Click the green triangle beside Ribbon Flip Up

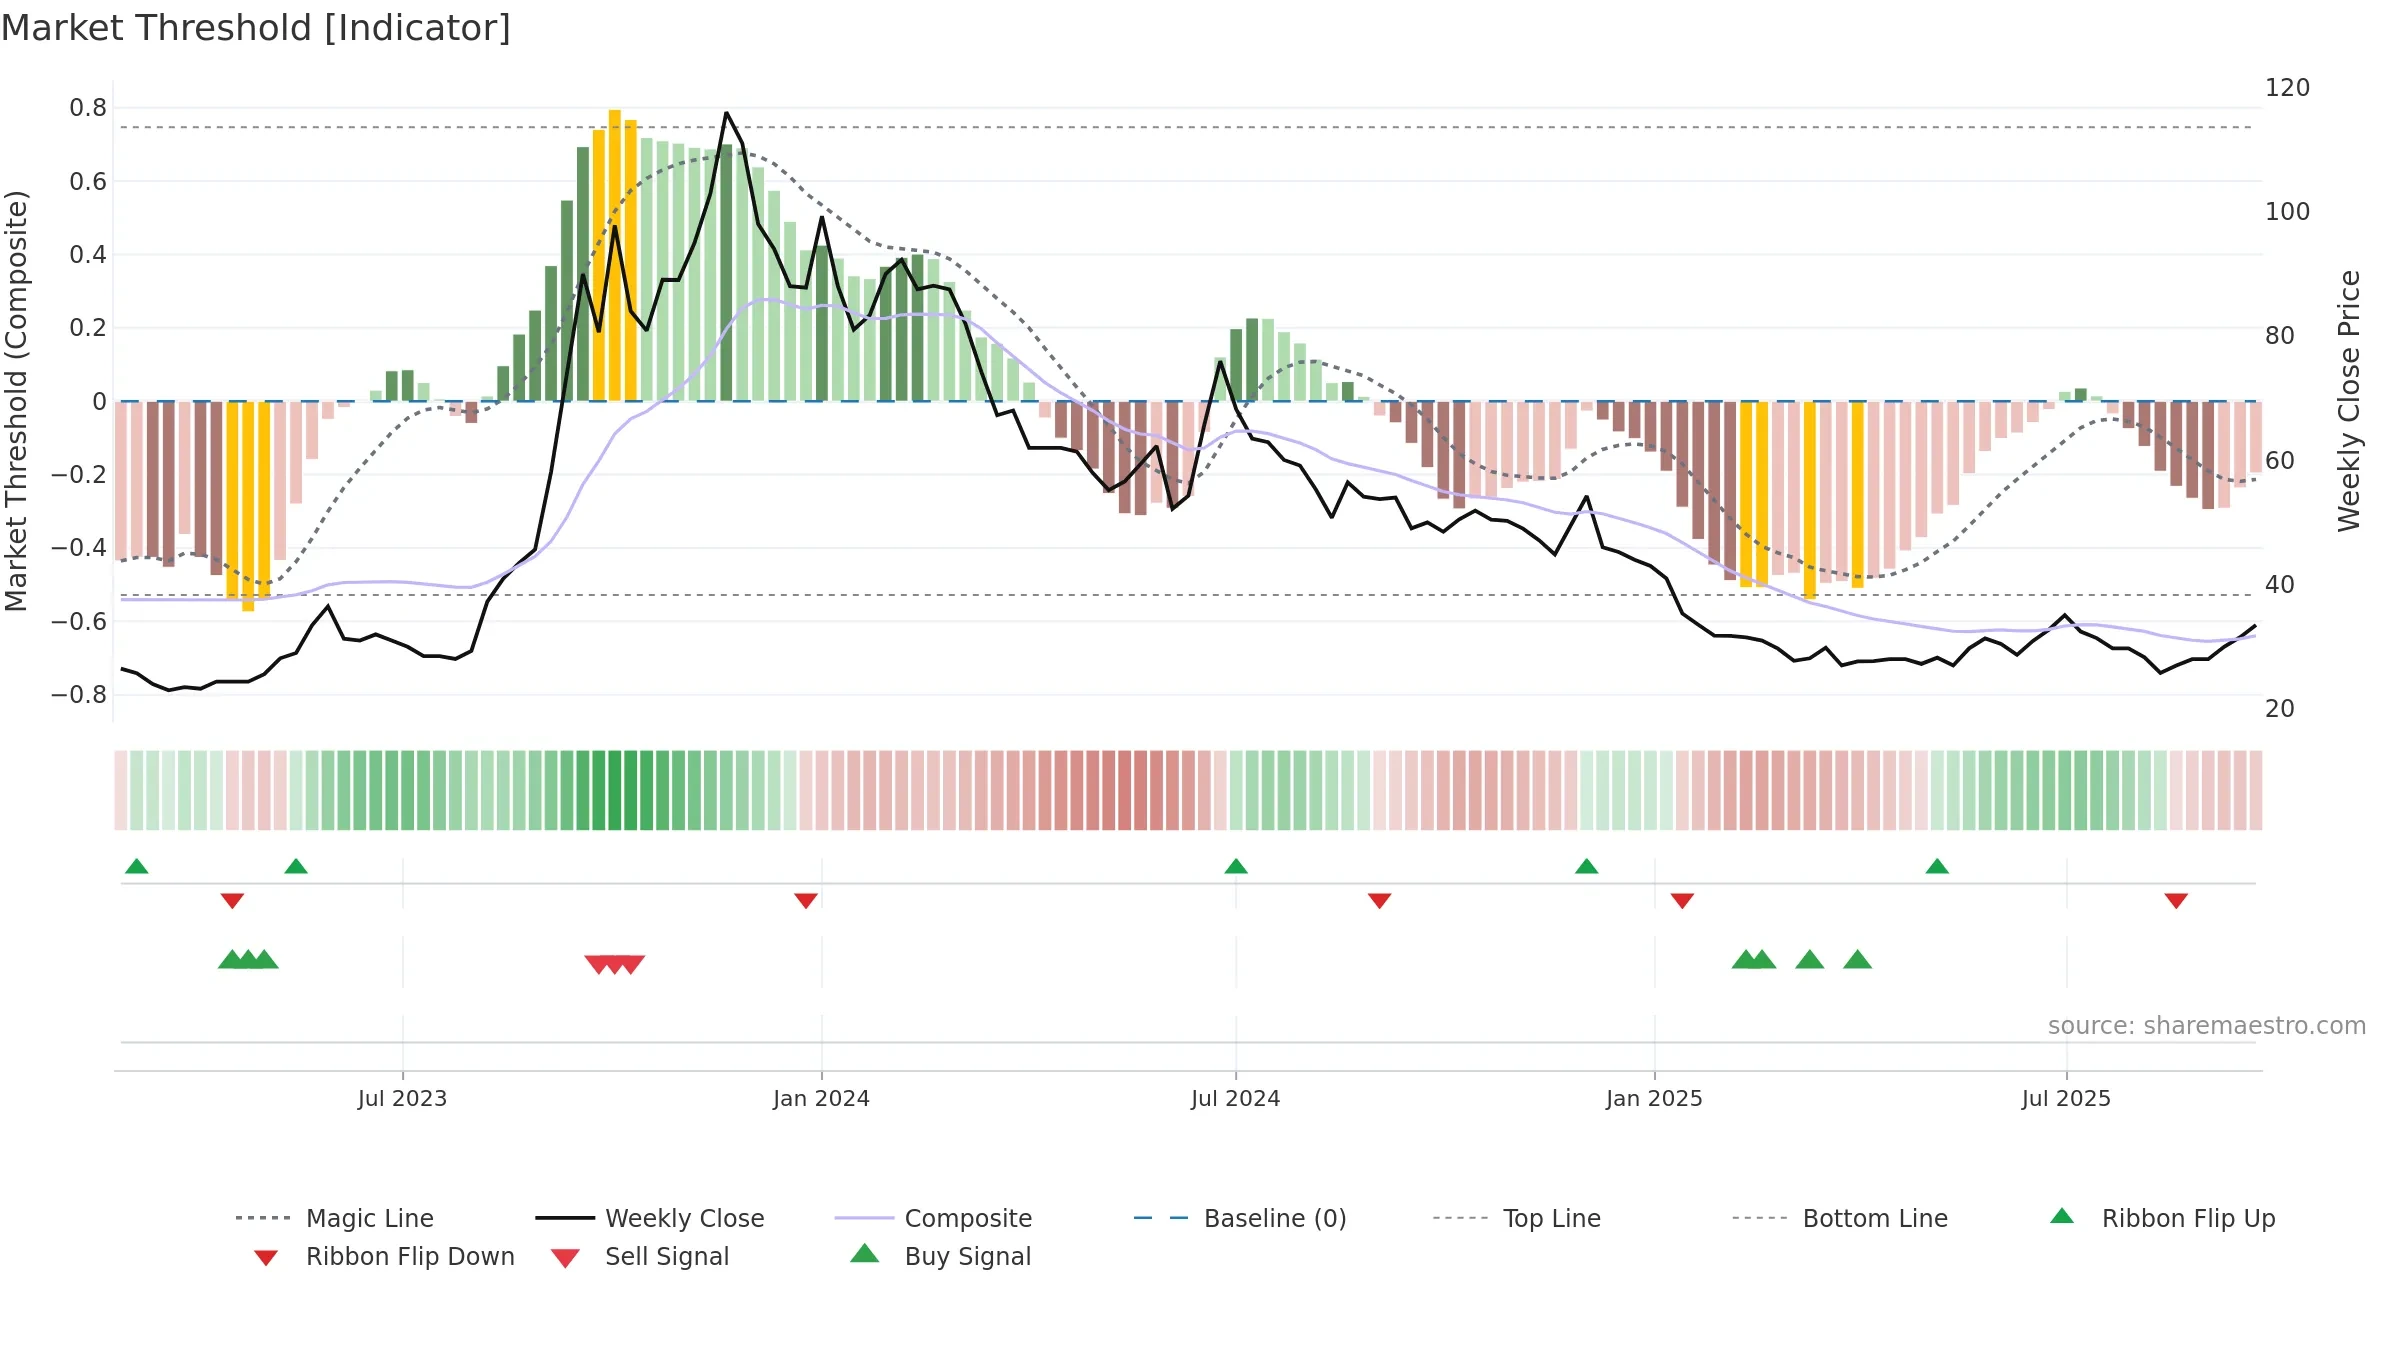(2062, 1216)
